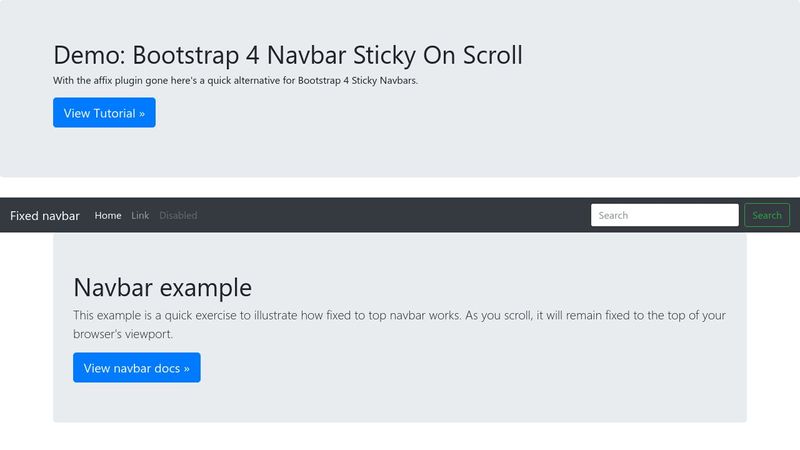The image size is (800, 450).
Task: Click empty dark navbar space left of Search field
Action: [x=400, y=215]
